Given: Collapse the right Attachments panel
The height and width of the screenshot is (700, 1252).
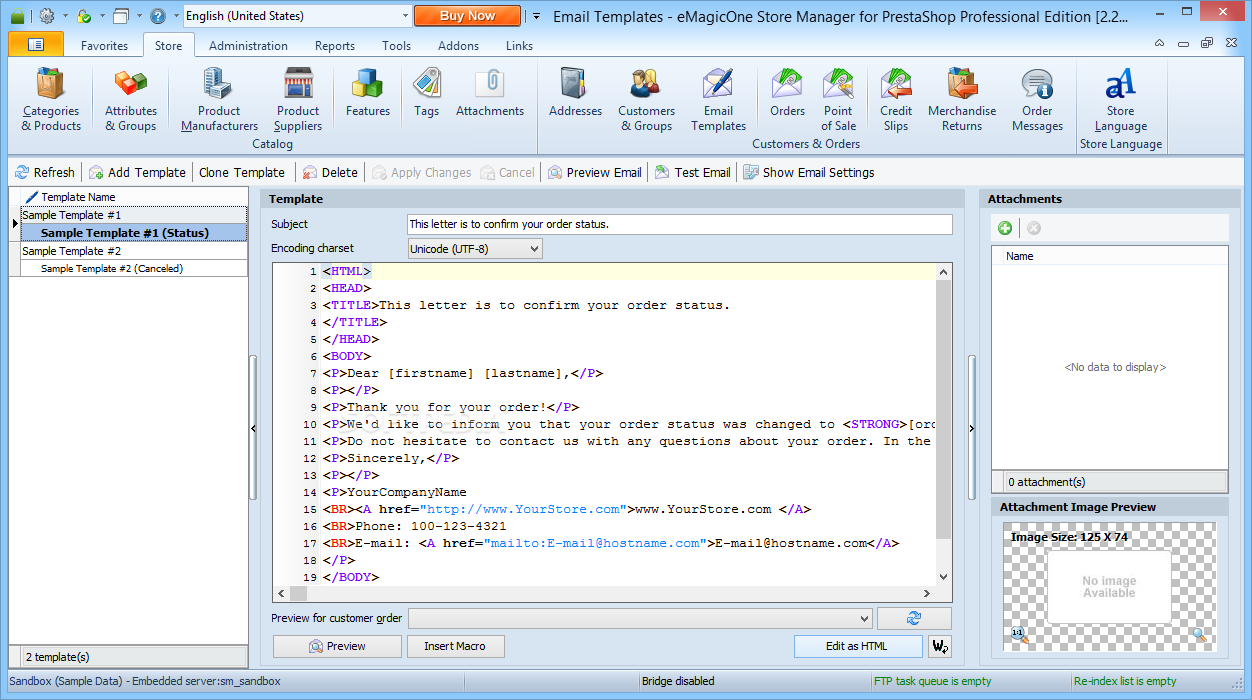Looking at the screenshot, I should (971, 427).
